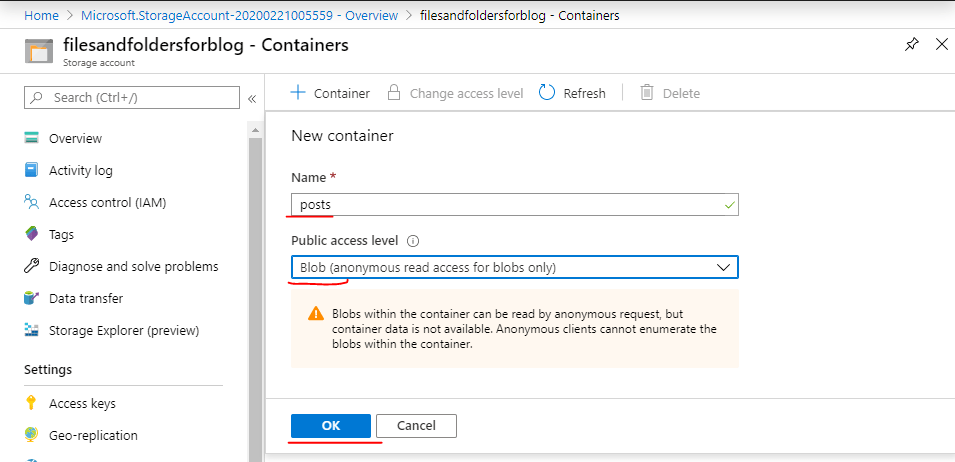Select Geo-replication in the settings menu
This screenshot has height=462, width=955.
[93, 435]
